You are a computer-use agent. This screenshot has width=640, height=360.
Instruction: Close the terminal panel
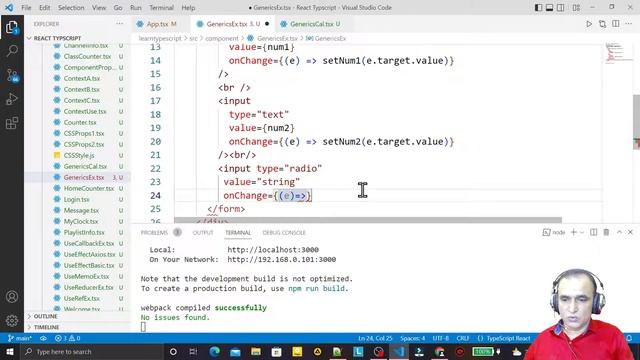(630, 232)
